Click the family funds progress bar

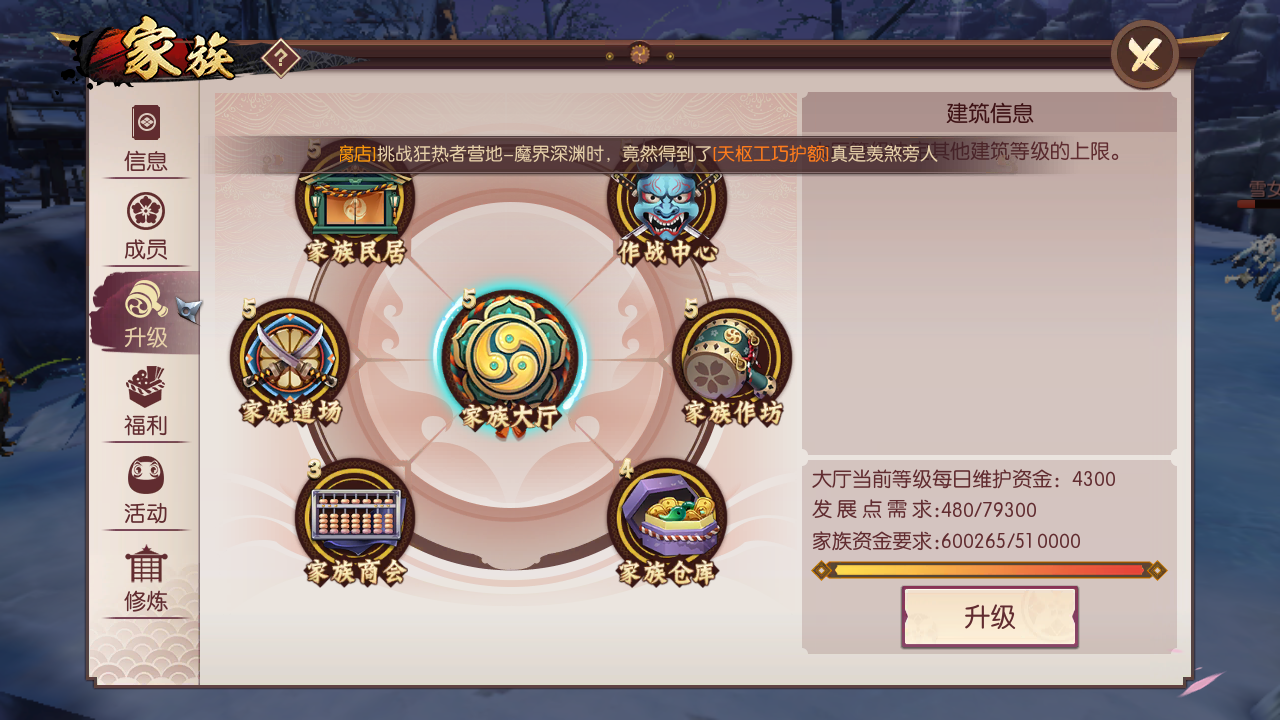(x=989, y=570)
